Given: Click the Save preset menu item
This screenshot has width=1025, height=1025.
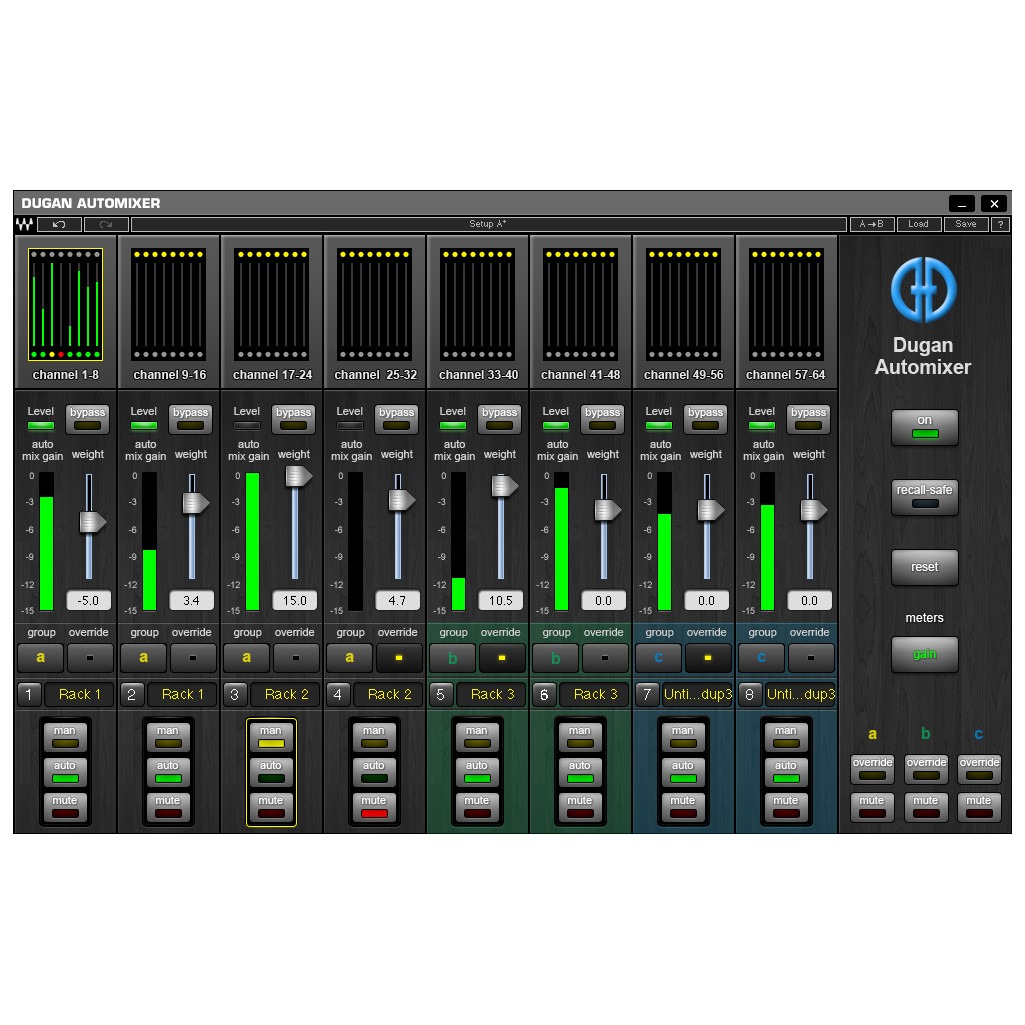Looking at the screenshot, I should (x=965, y=225).
